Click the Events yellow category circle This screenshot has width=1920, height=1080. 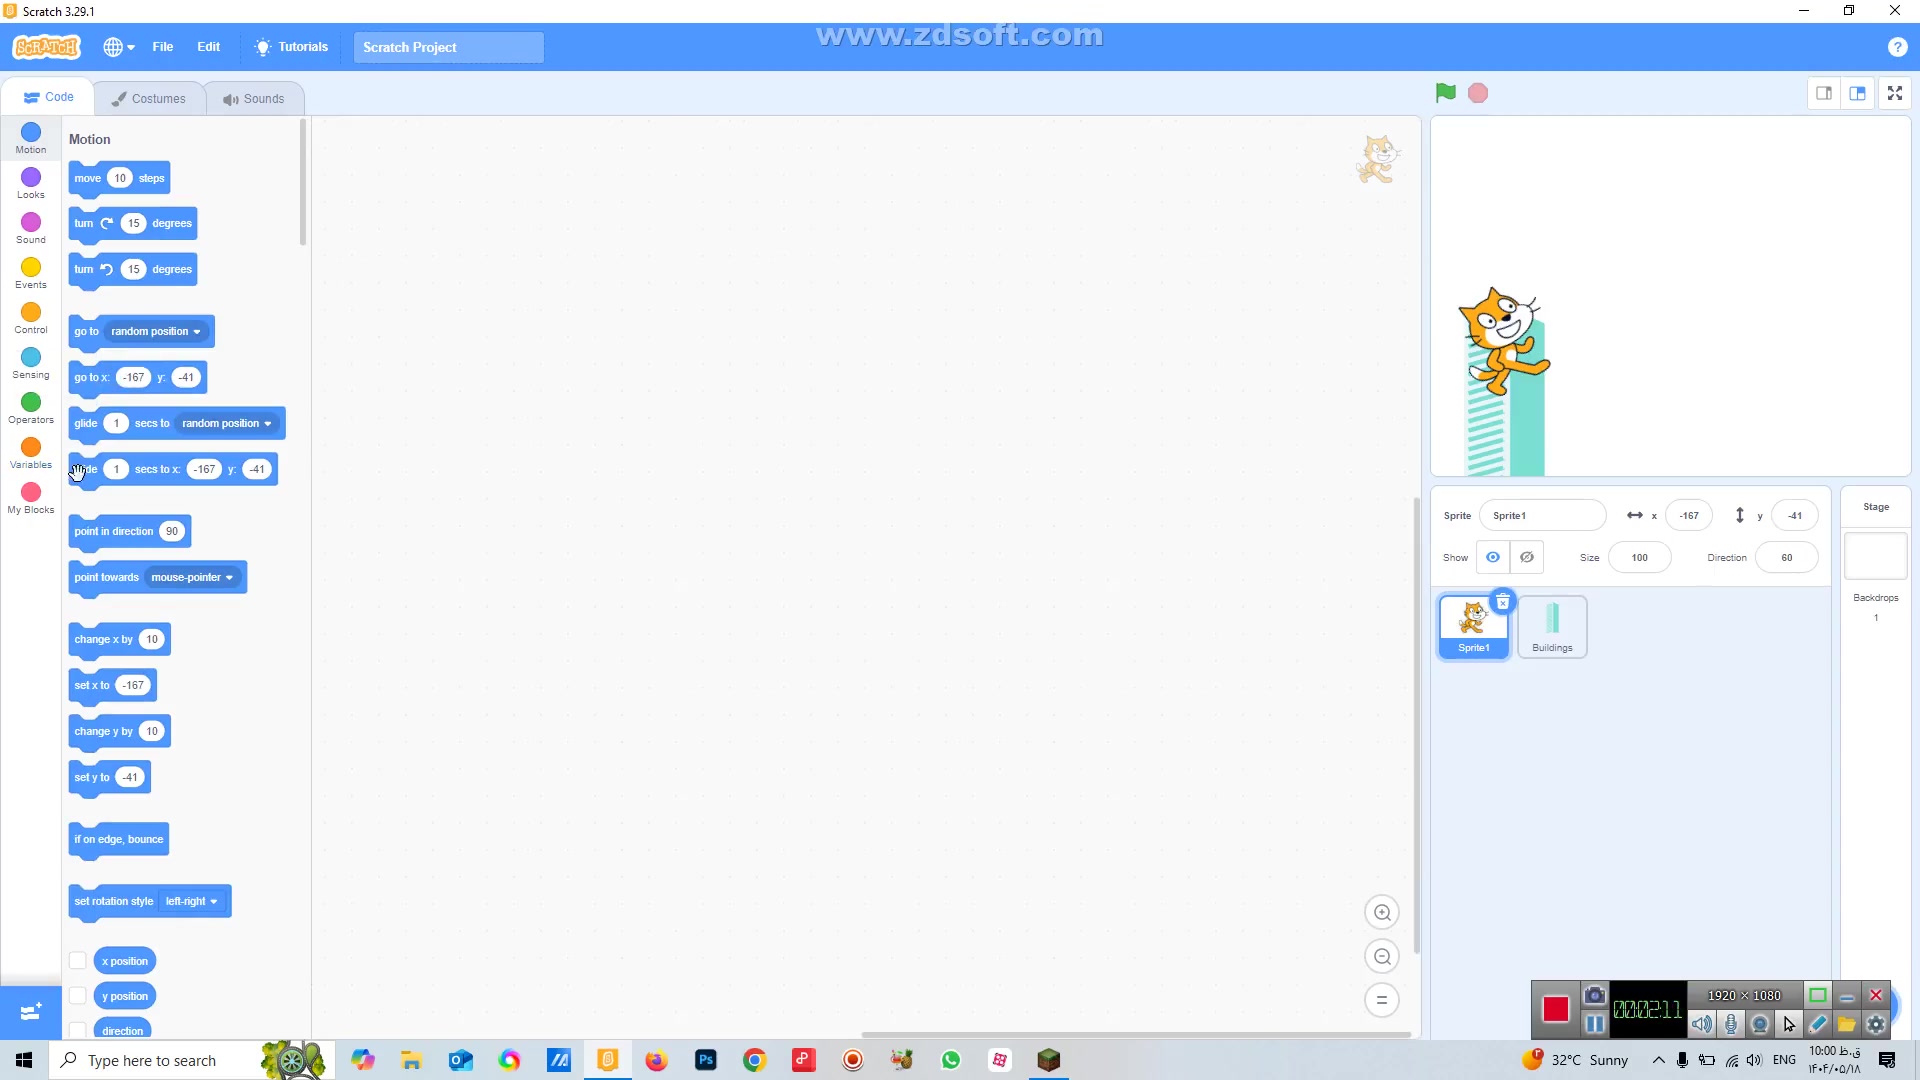[31, 268]
